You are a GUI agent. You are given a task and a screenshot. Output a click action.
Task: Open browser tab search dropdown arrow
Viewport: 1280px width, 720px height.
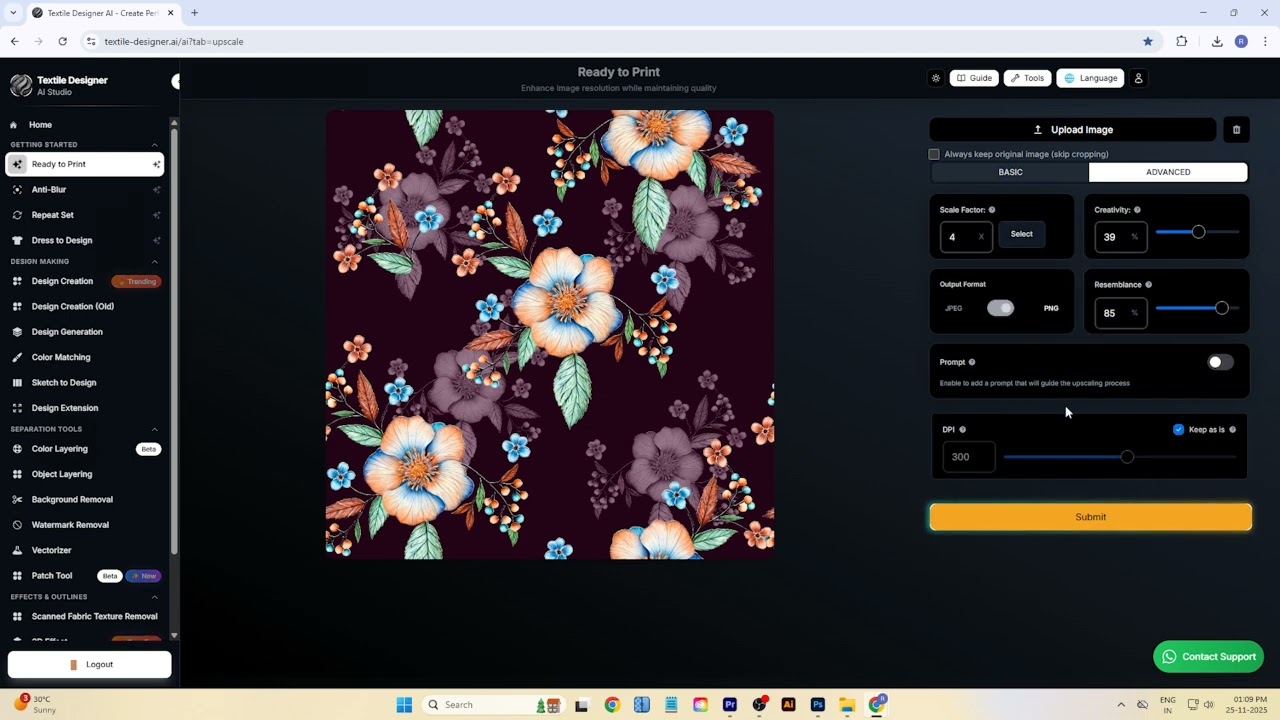point(13,13)
